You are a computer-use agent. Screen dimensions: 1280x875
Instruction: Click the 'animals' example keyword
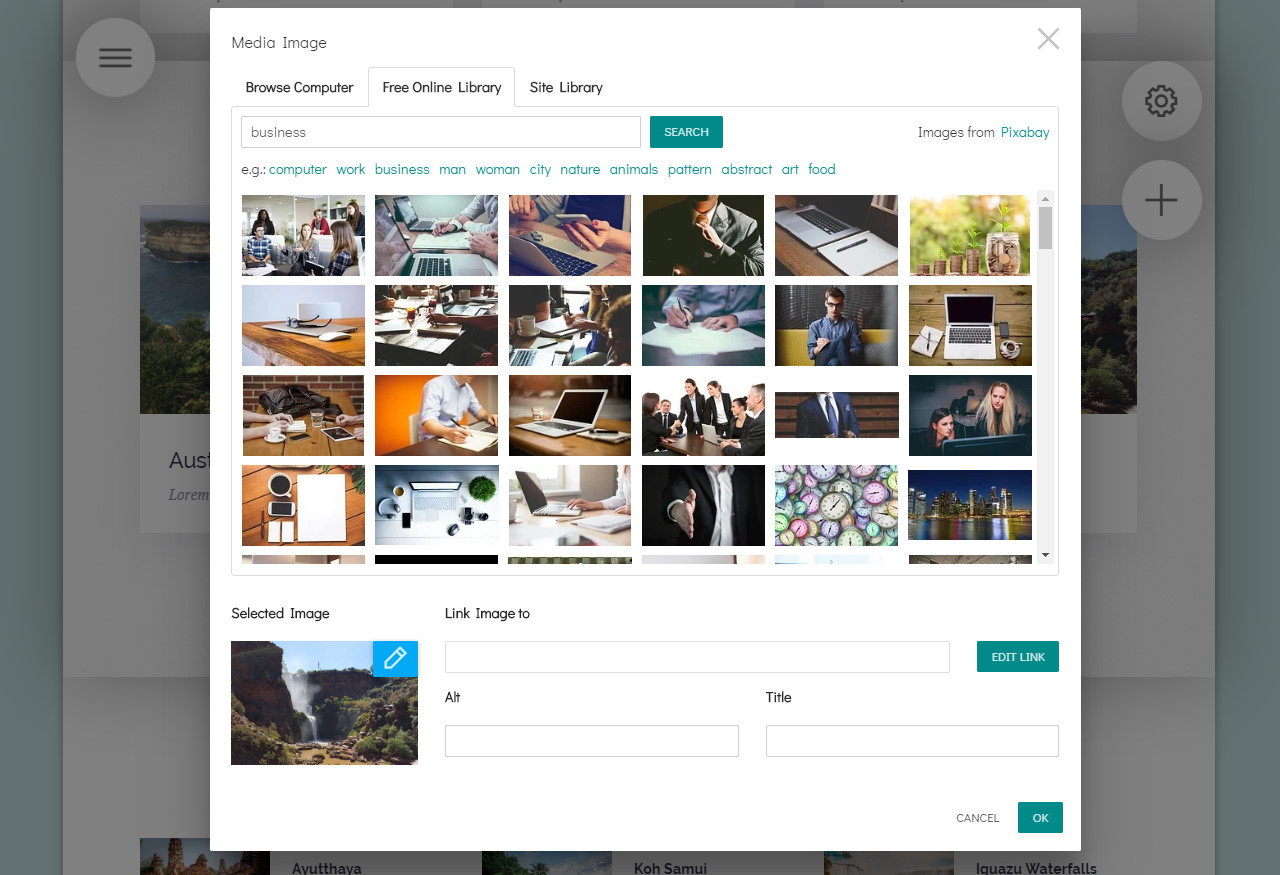point(634,169)
